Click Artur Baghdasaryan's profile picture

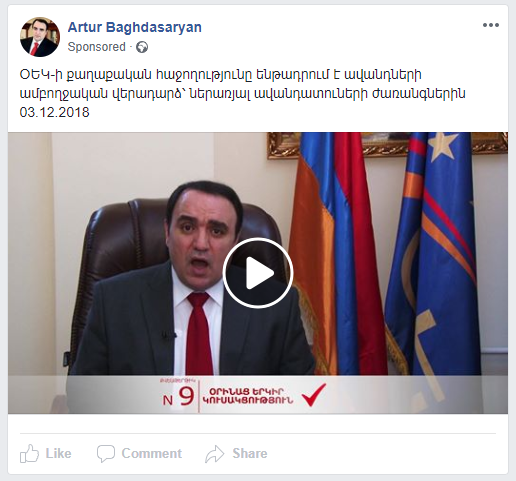pos(40,37)
